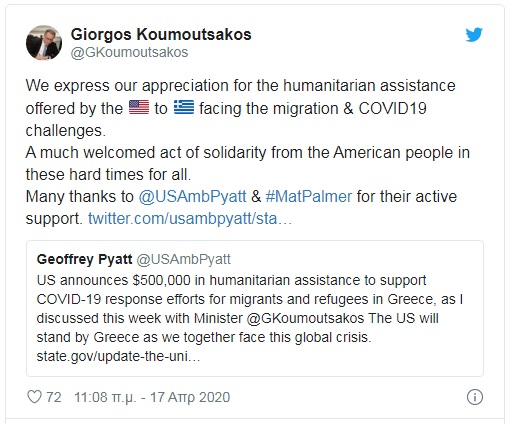This screenshot has height=424, width=510.
Task: Open the @USAmbPyatt mention link
Action: [192, 196]
